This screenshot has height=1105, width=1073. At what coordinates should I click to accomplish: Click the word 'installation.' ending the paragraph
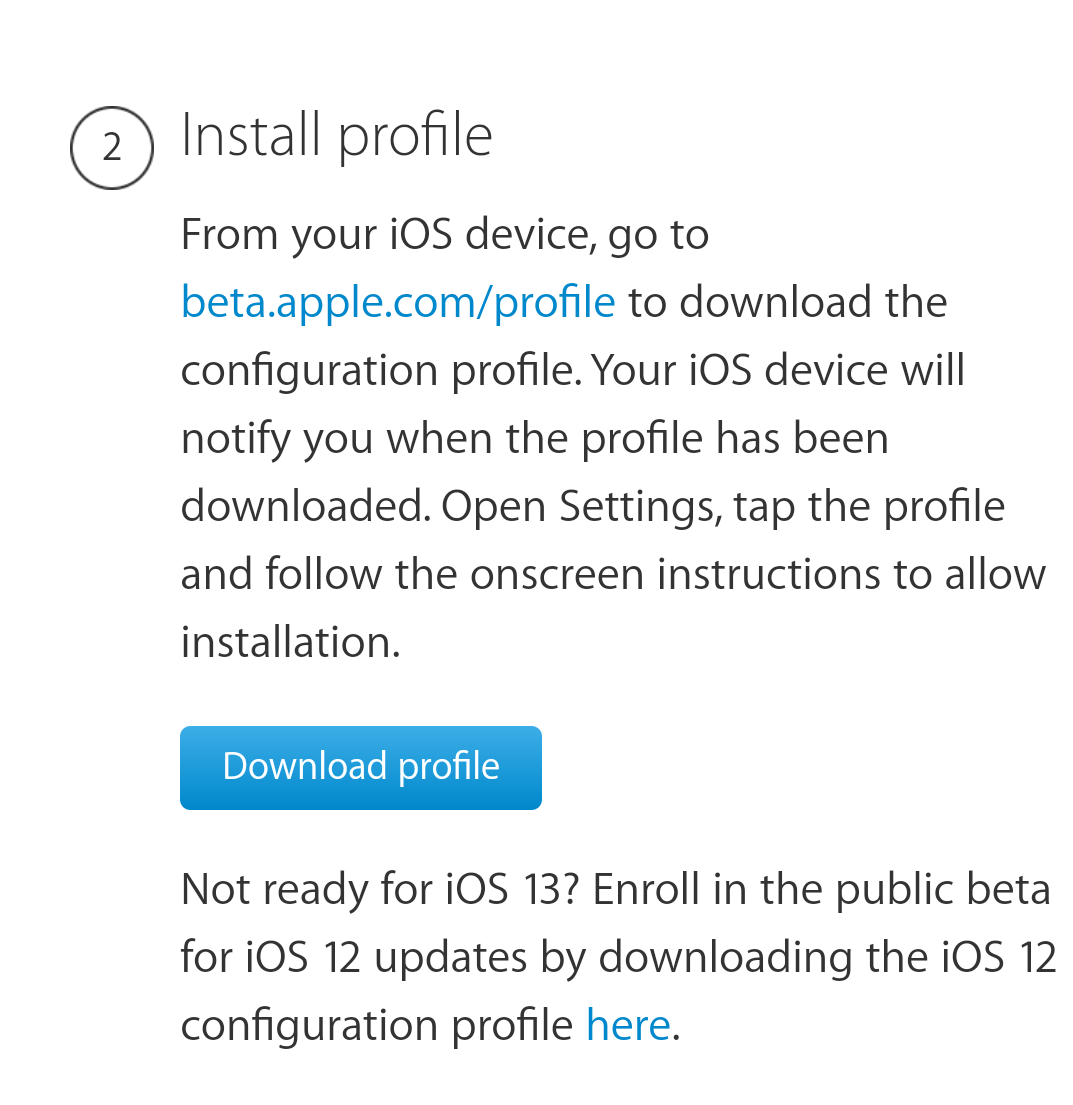point(291,643)
